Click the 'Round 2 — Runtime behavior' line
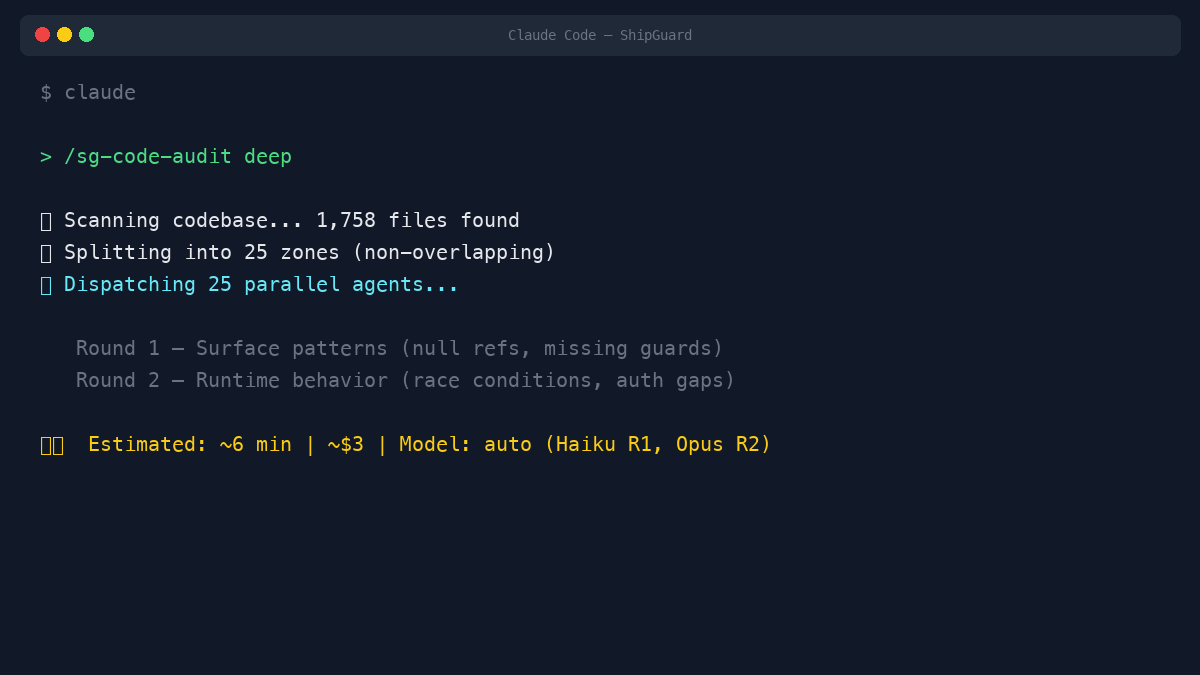This screenshot has width=1200, height=675. pyautogui.click(x=406, y=381)
